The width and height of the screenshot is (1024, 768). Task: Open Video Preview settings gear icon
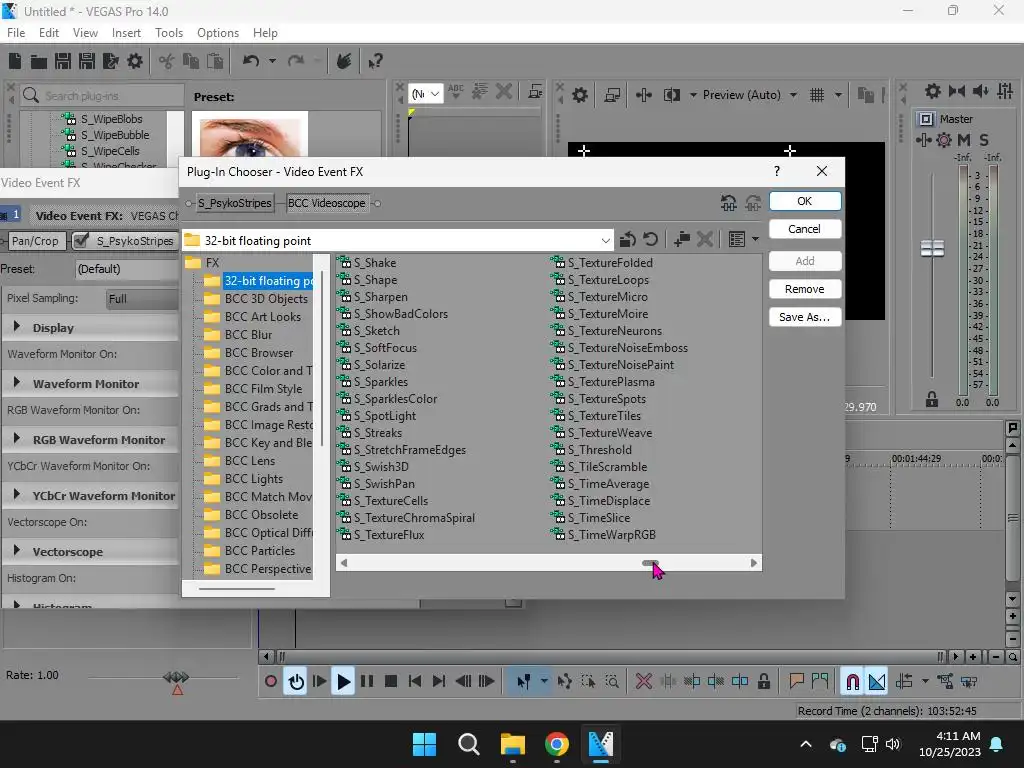tap(579, 95)
